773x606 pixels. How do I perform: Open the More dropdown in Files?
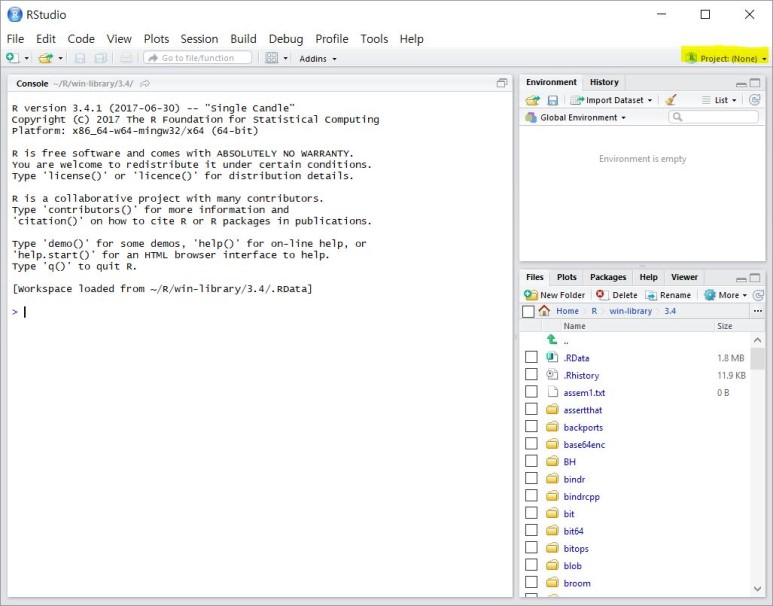pyautogui.click(x=726, y=295)
